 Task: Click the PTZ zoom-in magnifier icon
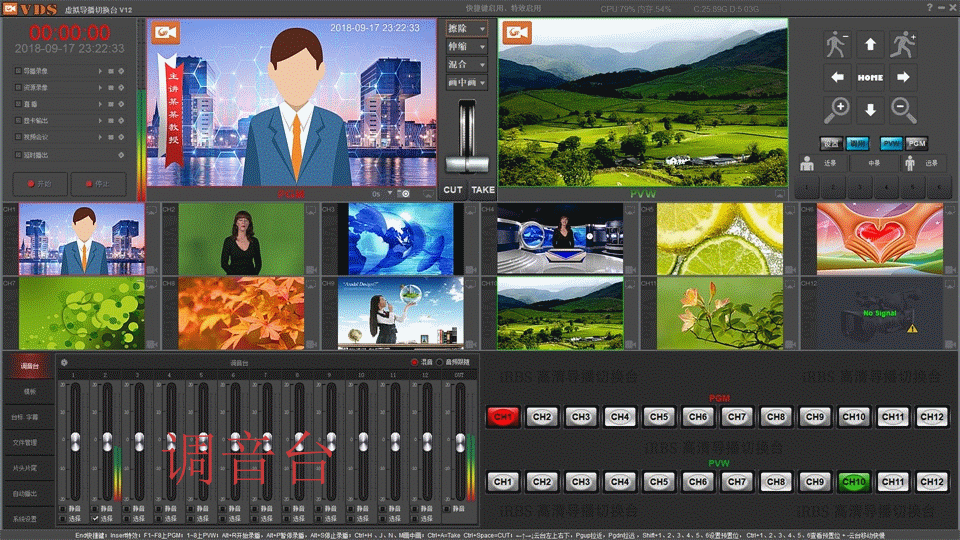(x=838, y=109)
